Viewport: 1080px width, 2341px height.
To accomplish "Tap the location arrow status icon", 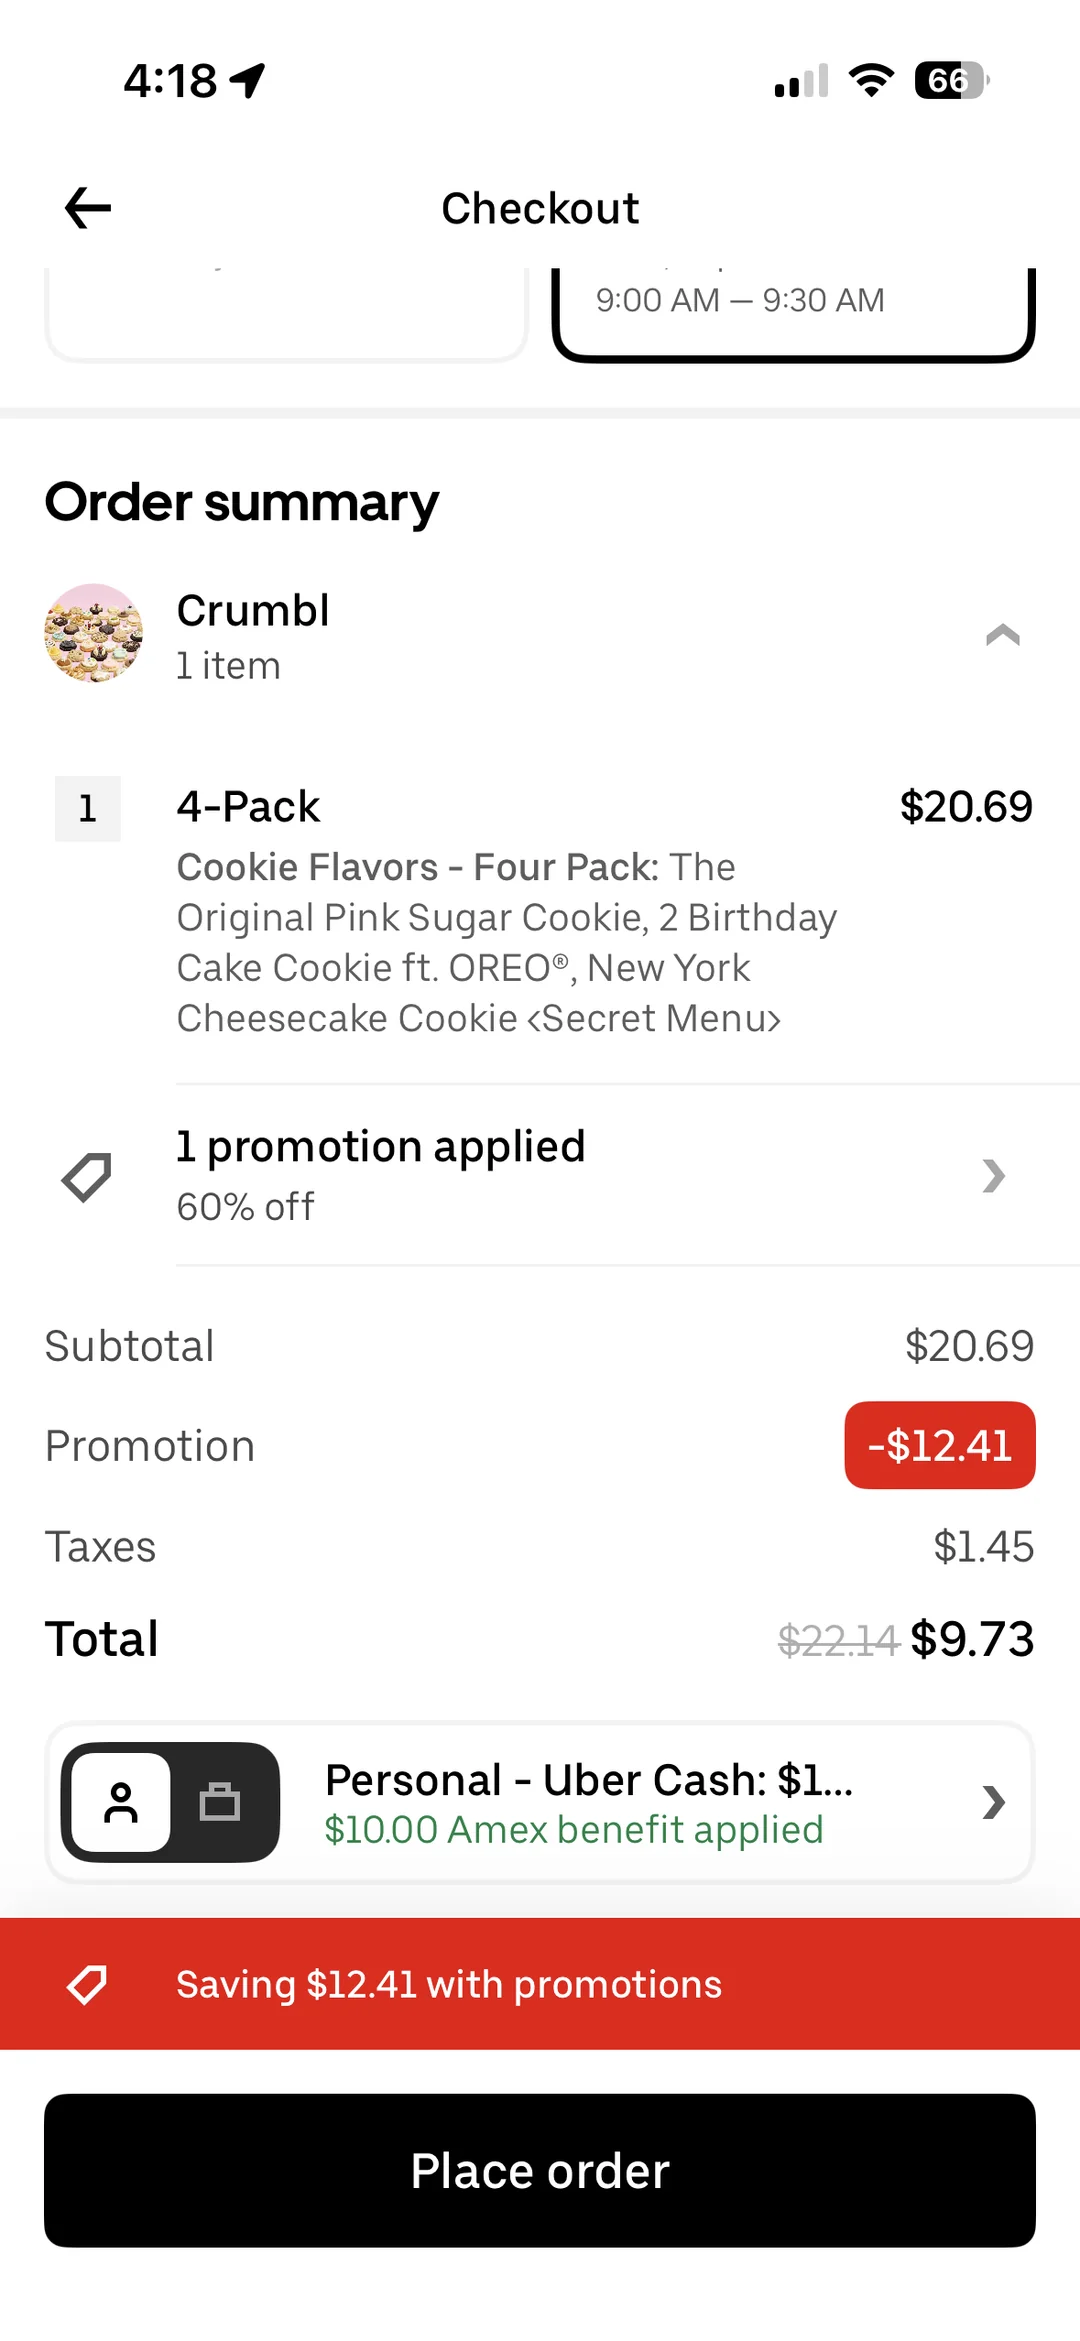I will tap(248, 80).
